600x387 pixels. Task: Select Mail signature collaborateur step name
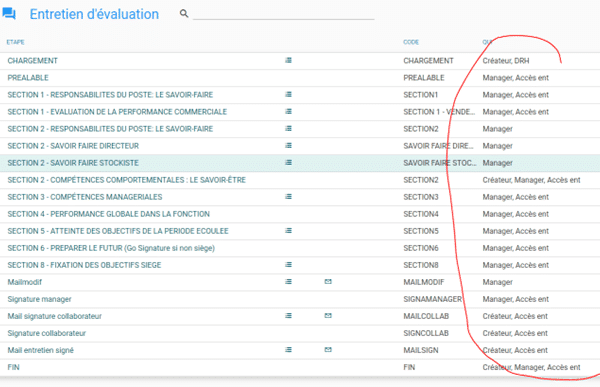tap(54, 316)
